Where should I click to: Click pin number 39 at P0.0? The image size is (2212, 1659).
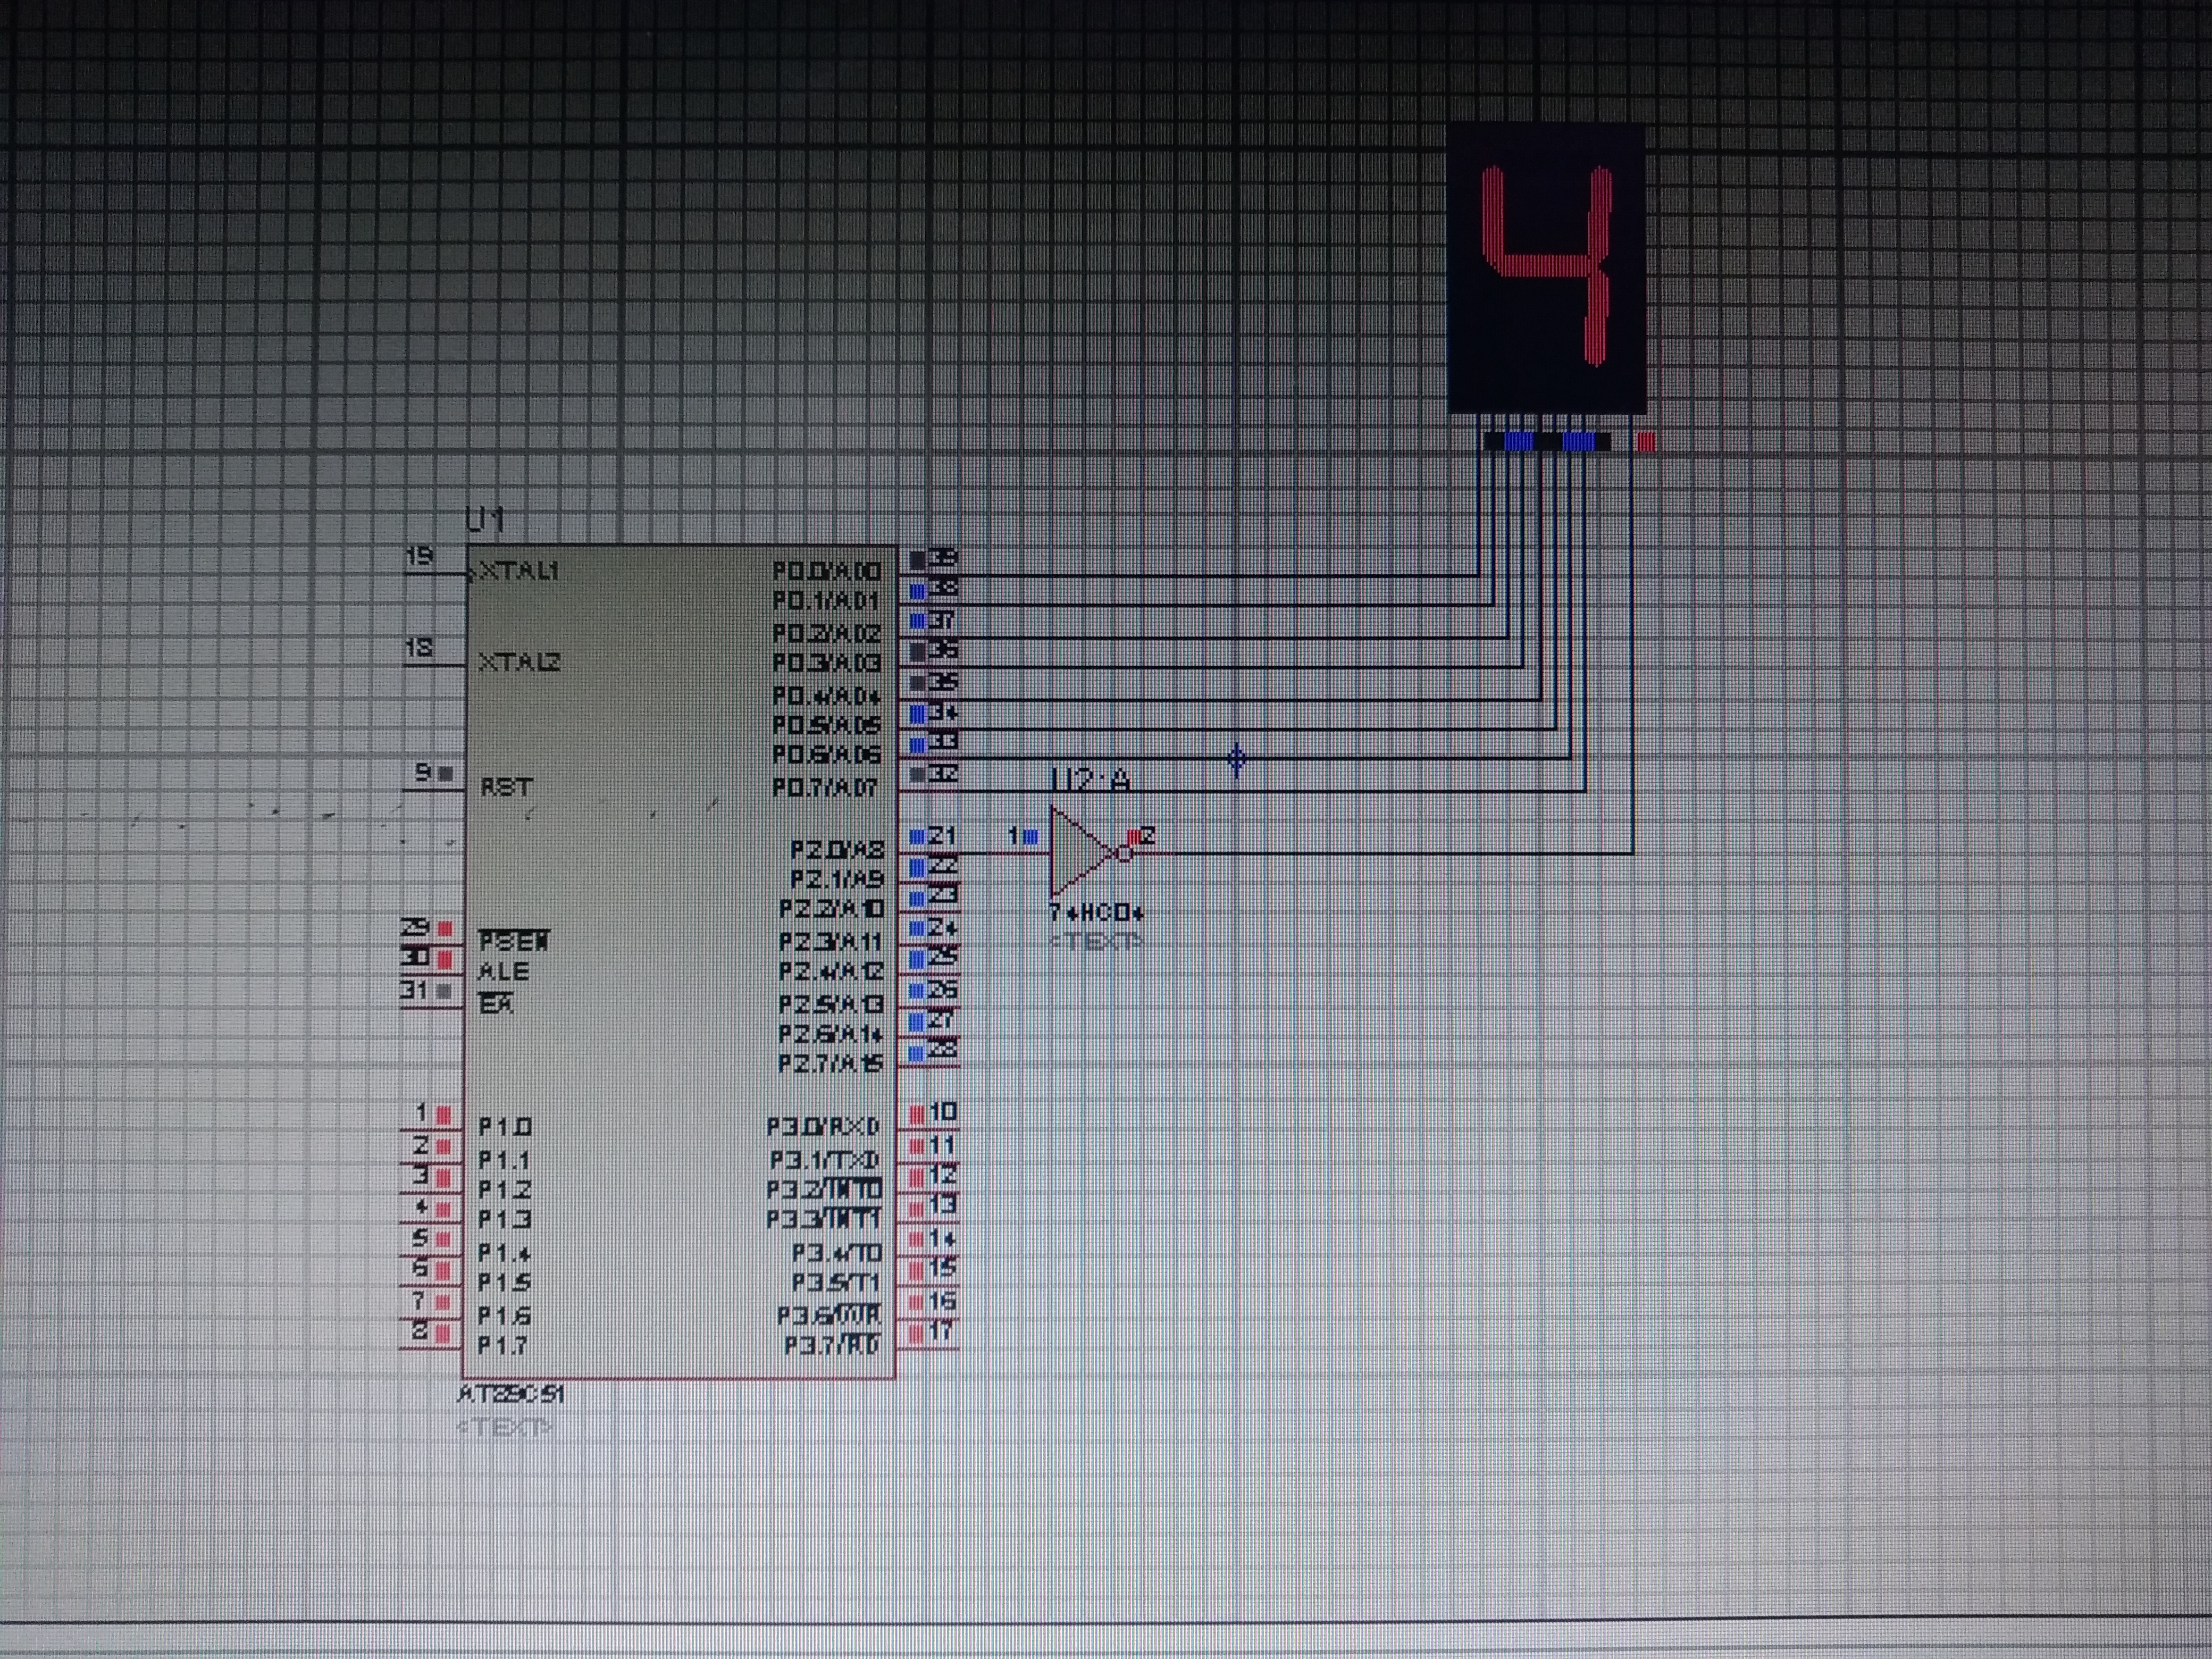943,557
